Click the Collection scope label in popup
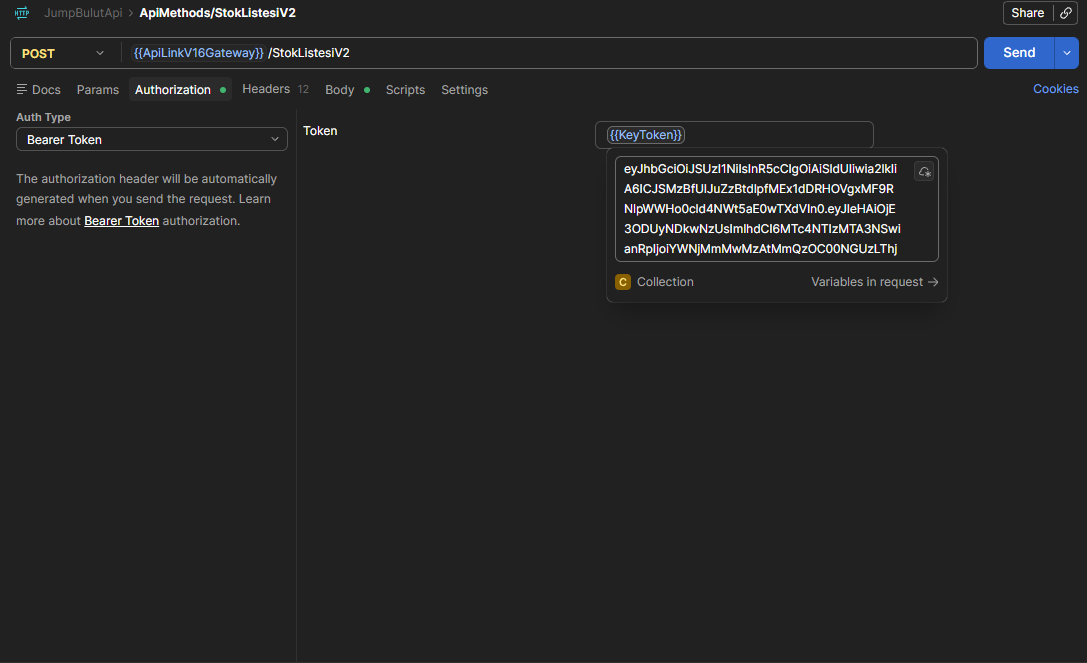 pos(665,282)
